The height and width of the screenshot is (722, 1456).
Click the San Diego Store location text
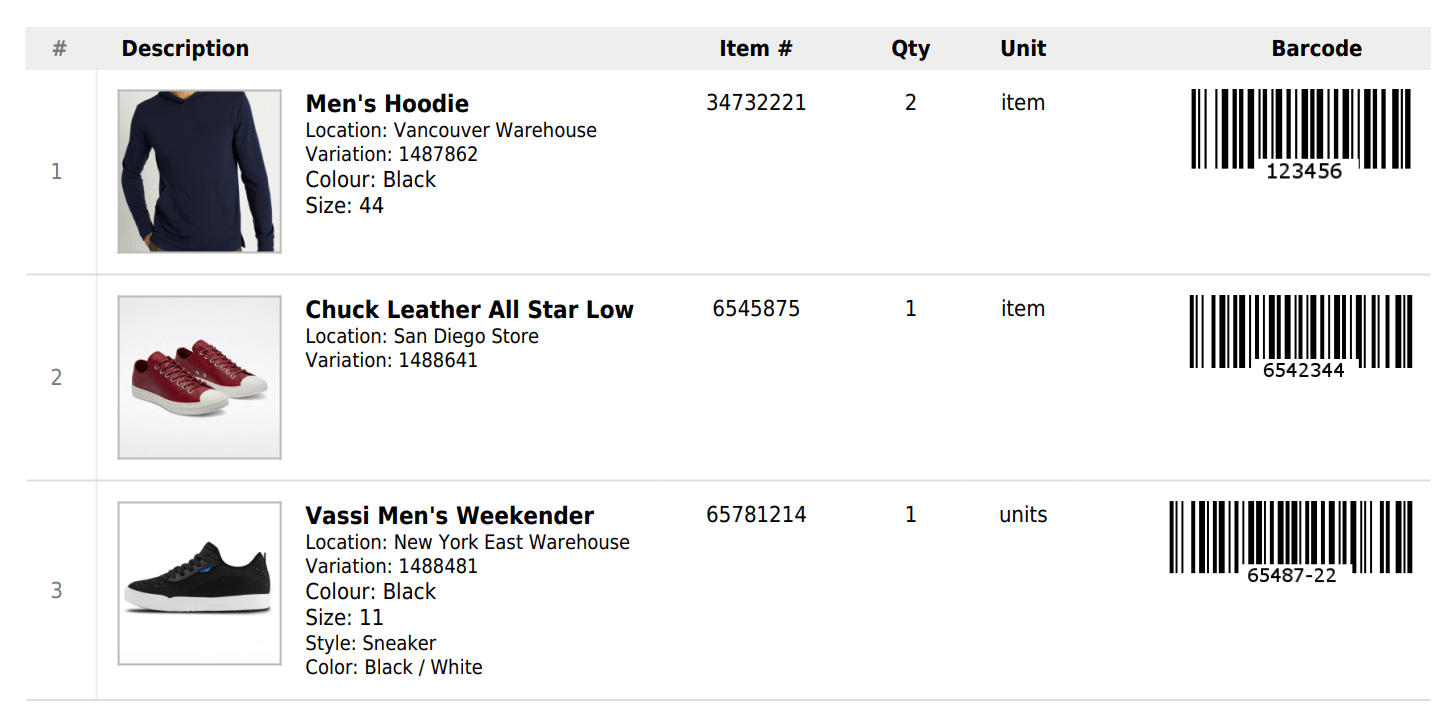coord(465,337)
